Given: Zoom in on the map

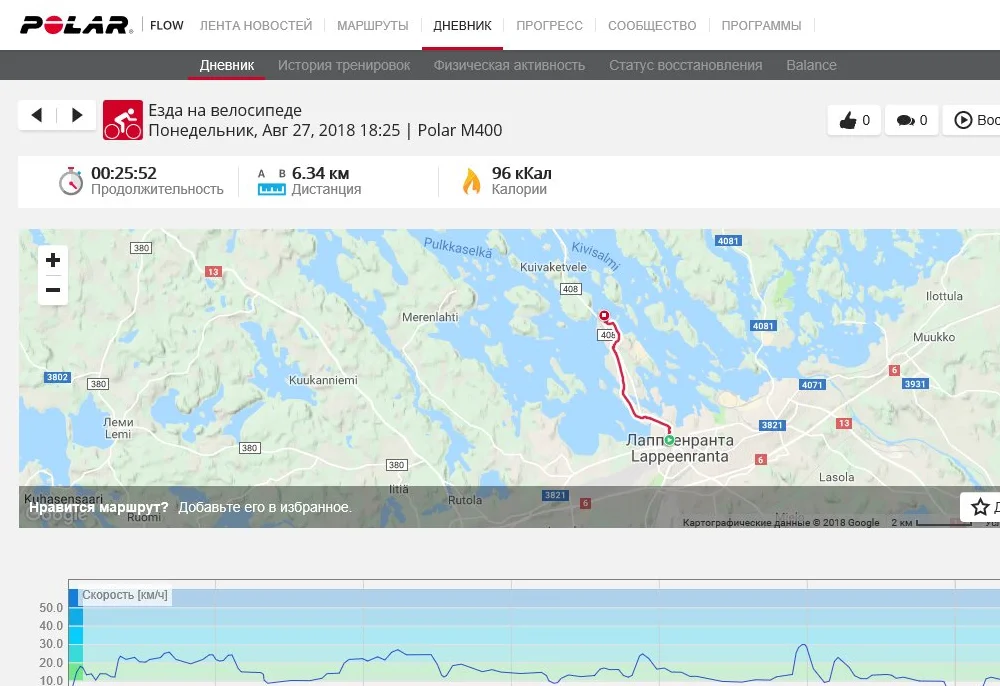Looking at the screenshot, I should coord(53,260).
